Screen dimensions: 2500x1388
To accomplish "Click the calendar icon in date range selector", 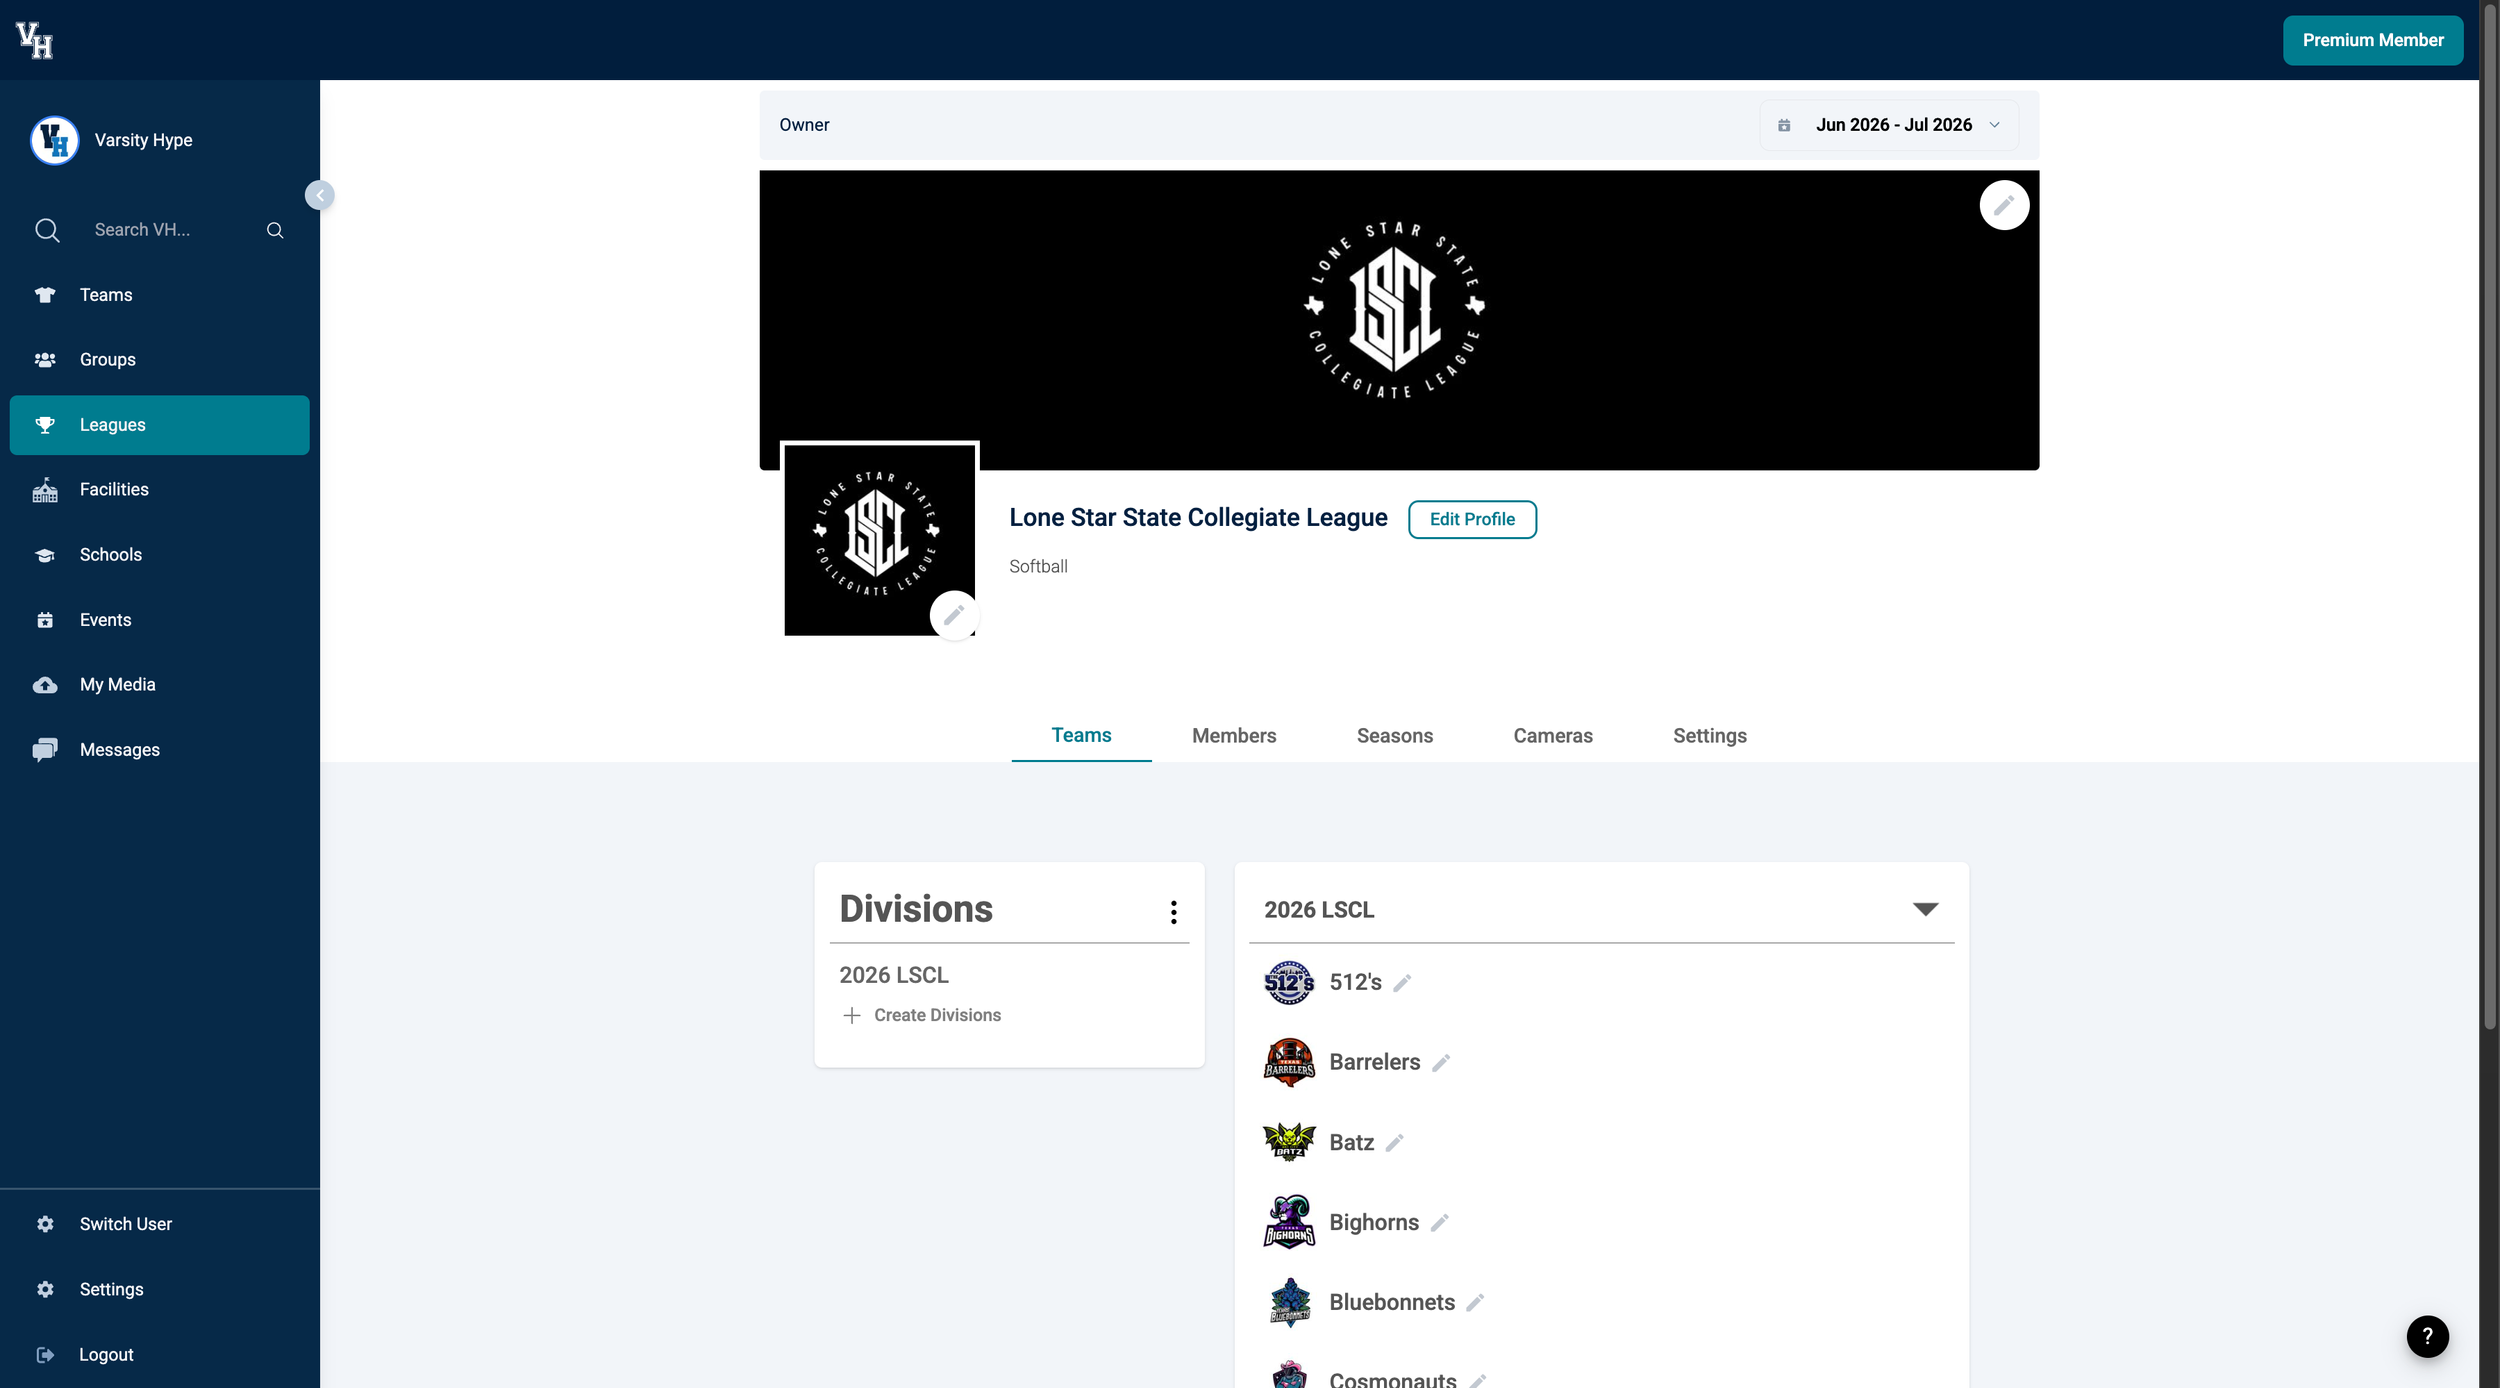I will (x=1784, y=125).
